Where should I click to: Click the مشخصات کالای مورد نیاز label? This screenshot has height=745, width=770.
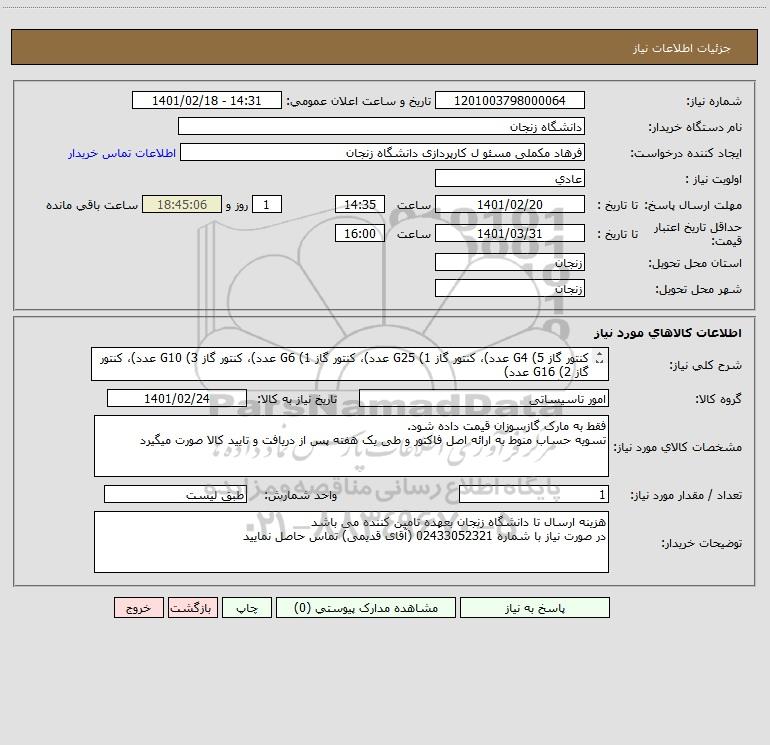[x=678, y=447]
